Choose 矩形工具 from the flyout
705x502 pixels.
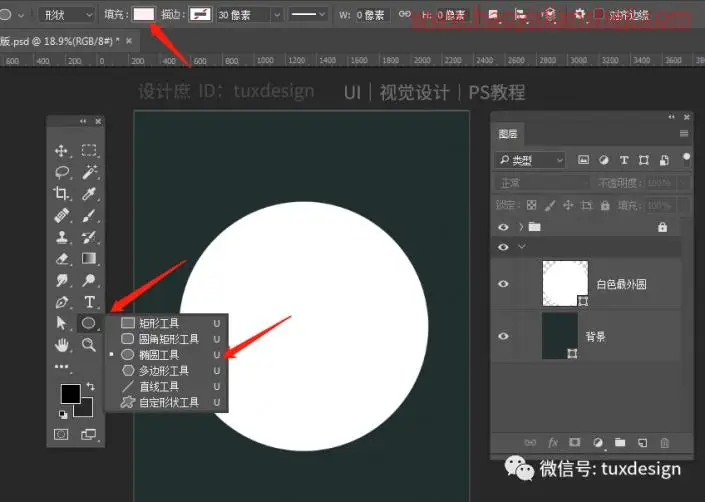pos(166,323)
